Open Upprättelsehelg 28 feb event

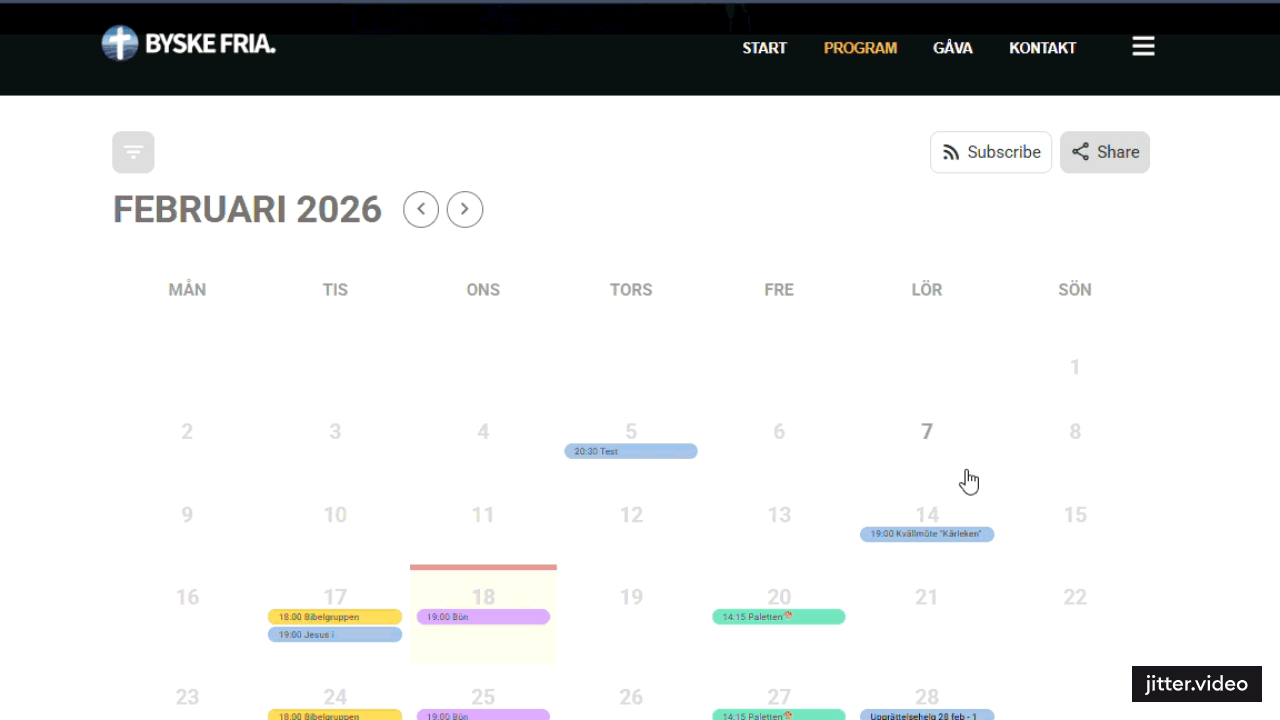tap(926, 715)
